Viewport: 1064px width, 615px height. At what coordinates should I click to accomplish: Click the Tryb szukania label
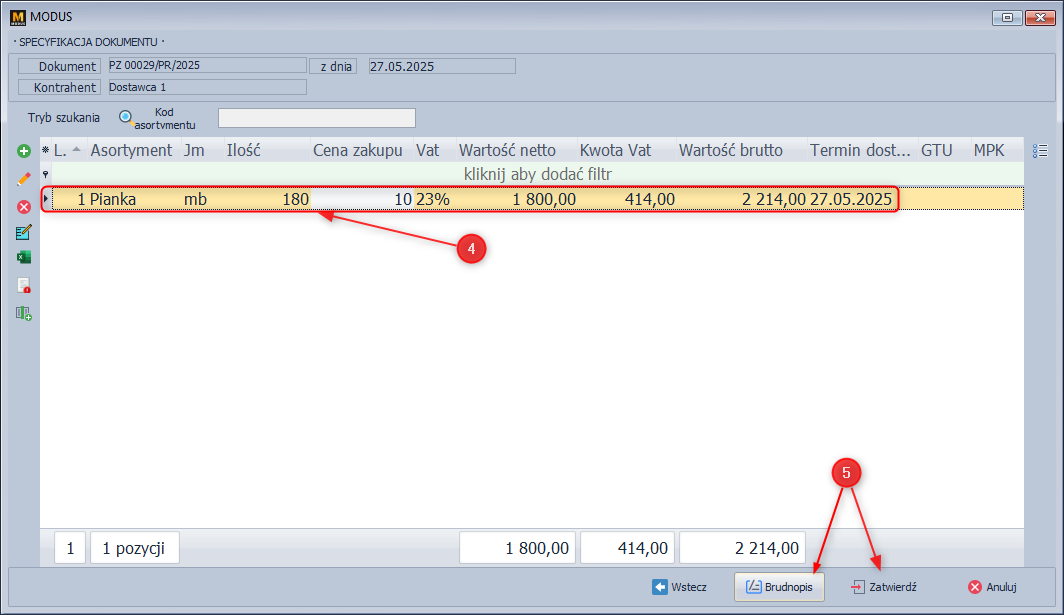tap(64, 117)
